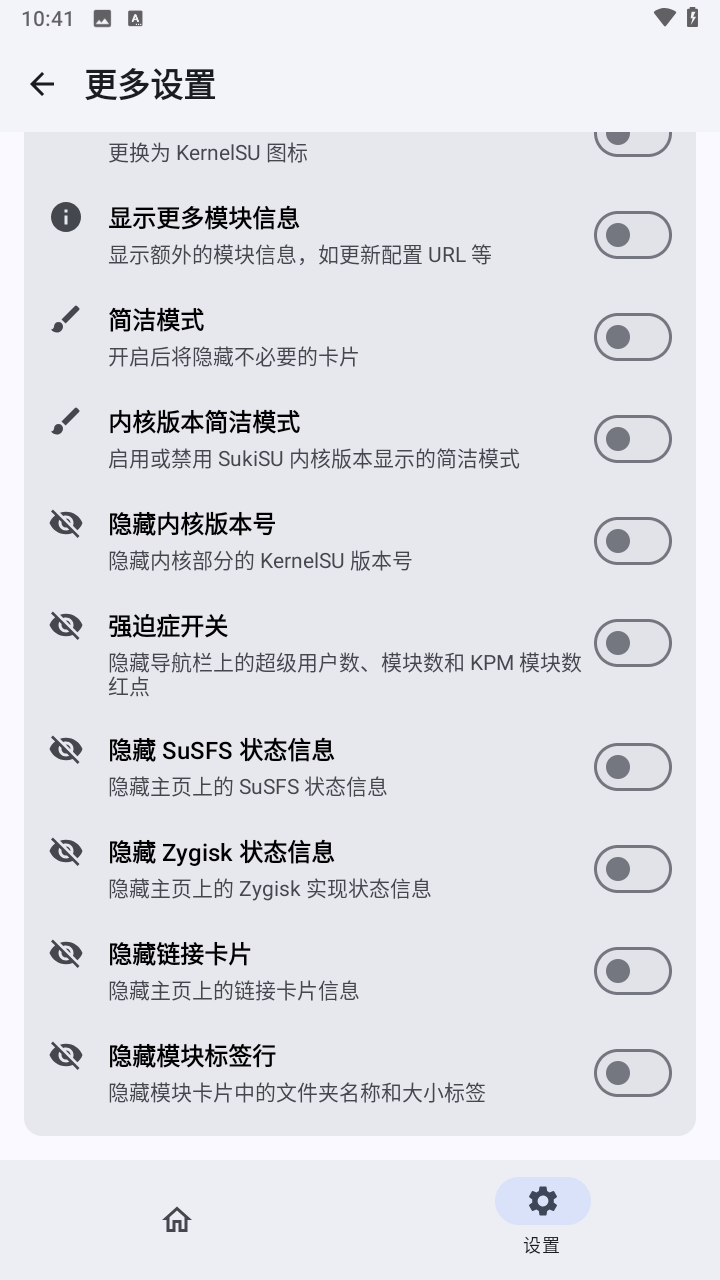720x1280 pixels.
Task: Open the home tab in bottom navigation
Action: pos(177,1219)
